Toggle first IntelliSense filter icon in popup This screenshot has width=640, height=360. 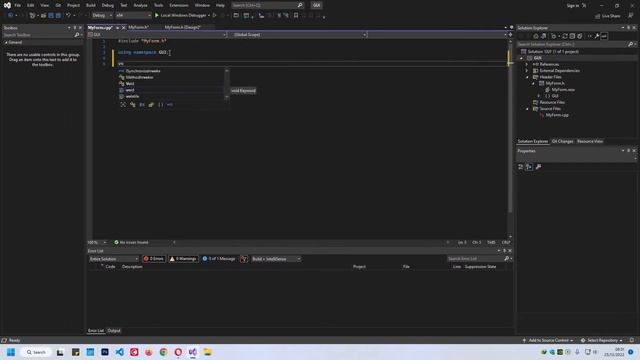coord(123,105)
